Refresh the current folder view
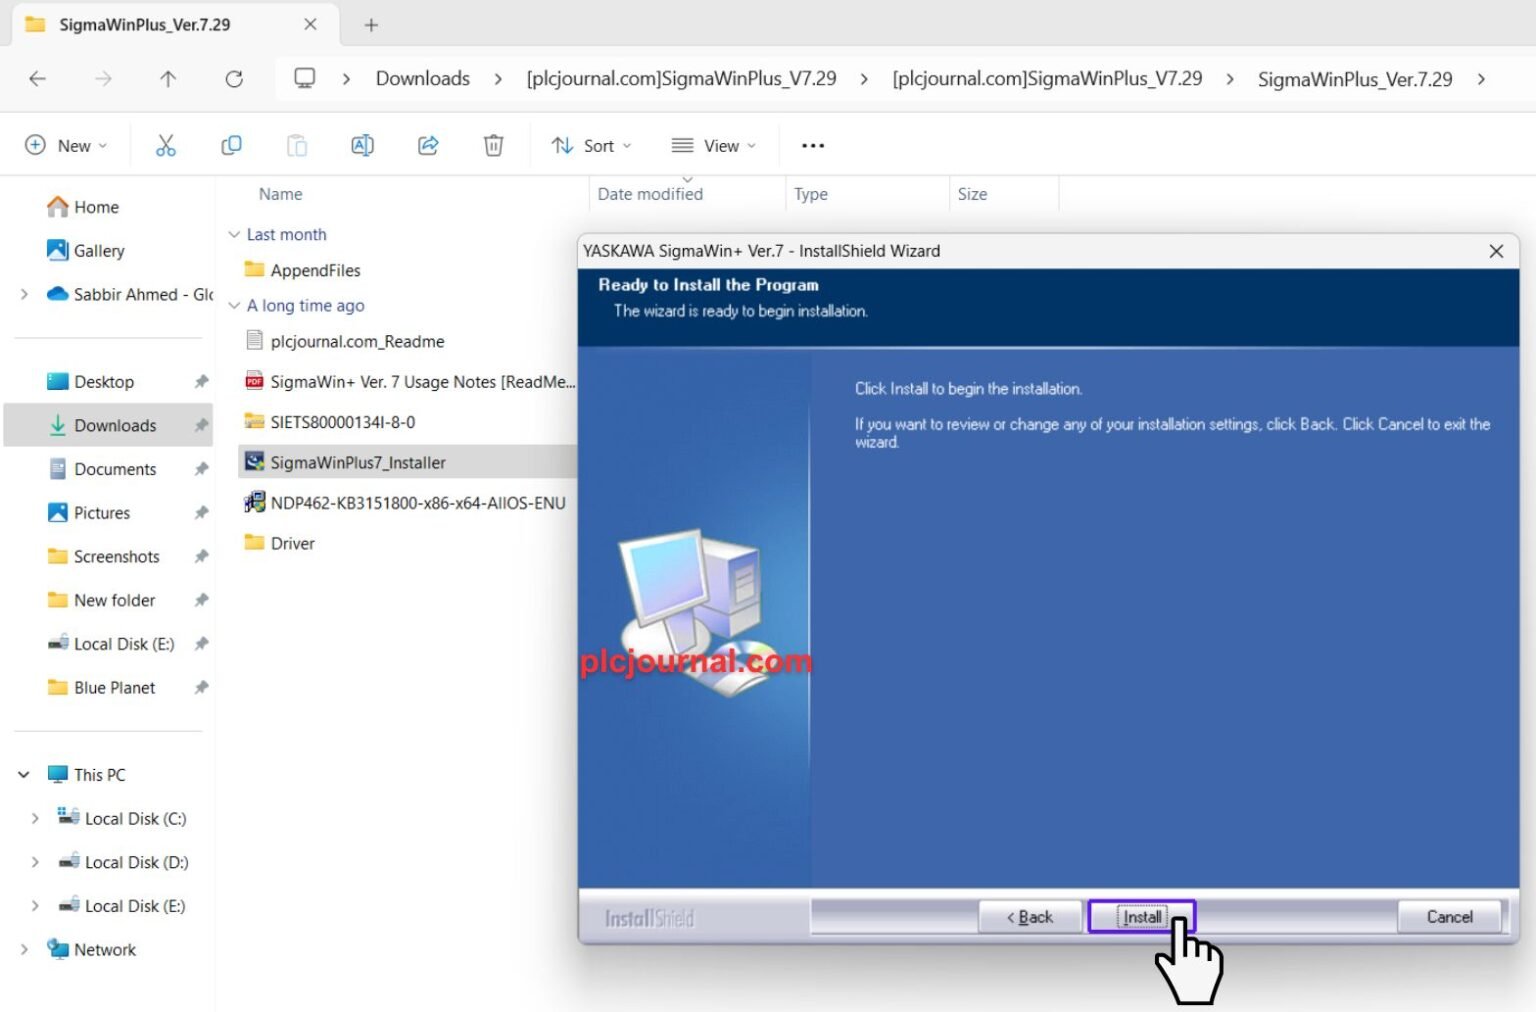This screenshot has width=1536, height=1012. point(234,79)
